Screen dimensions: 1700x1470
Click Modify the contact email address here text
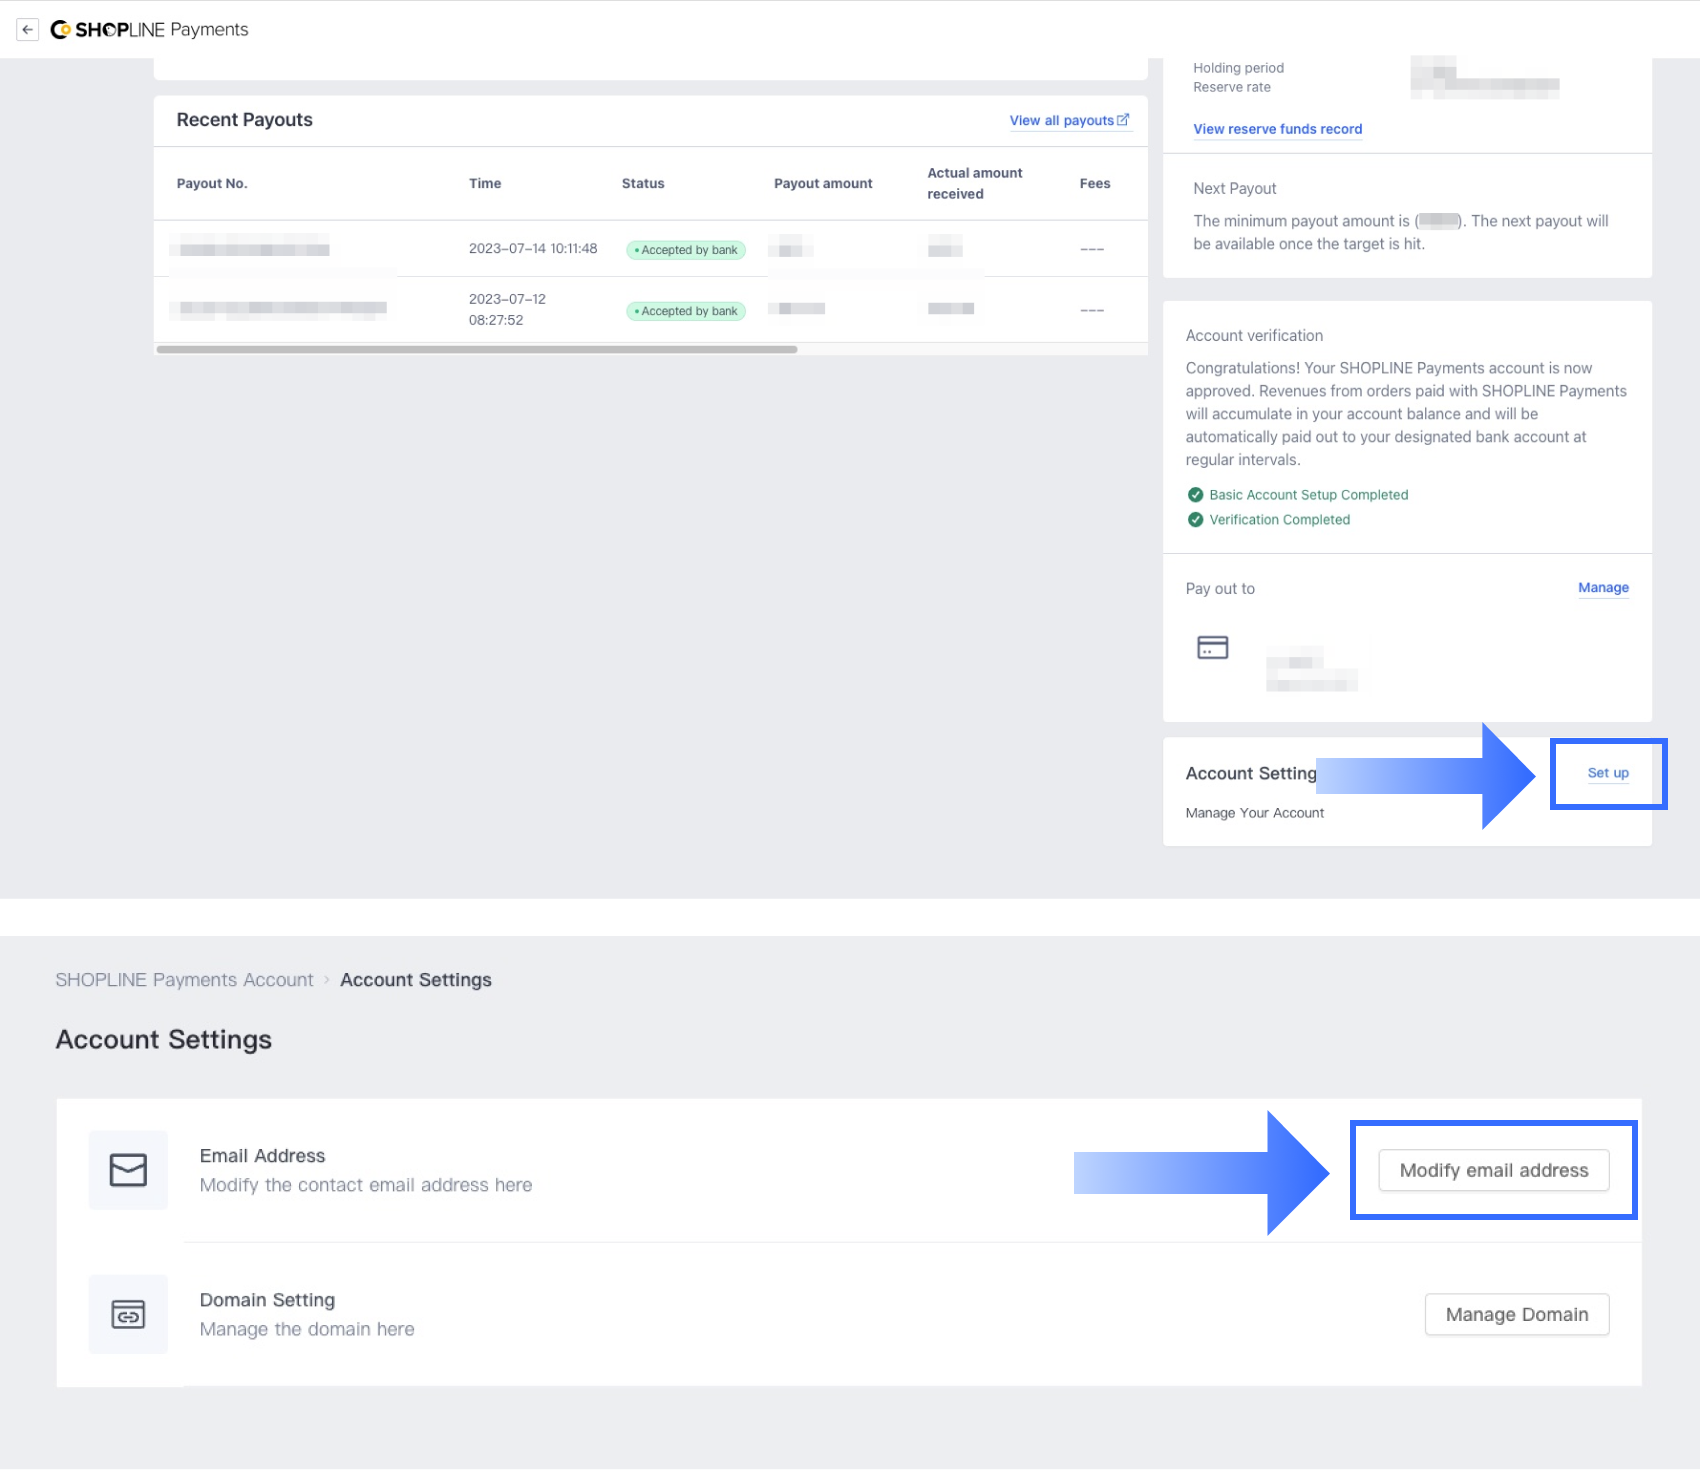click(366, 1185)
